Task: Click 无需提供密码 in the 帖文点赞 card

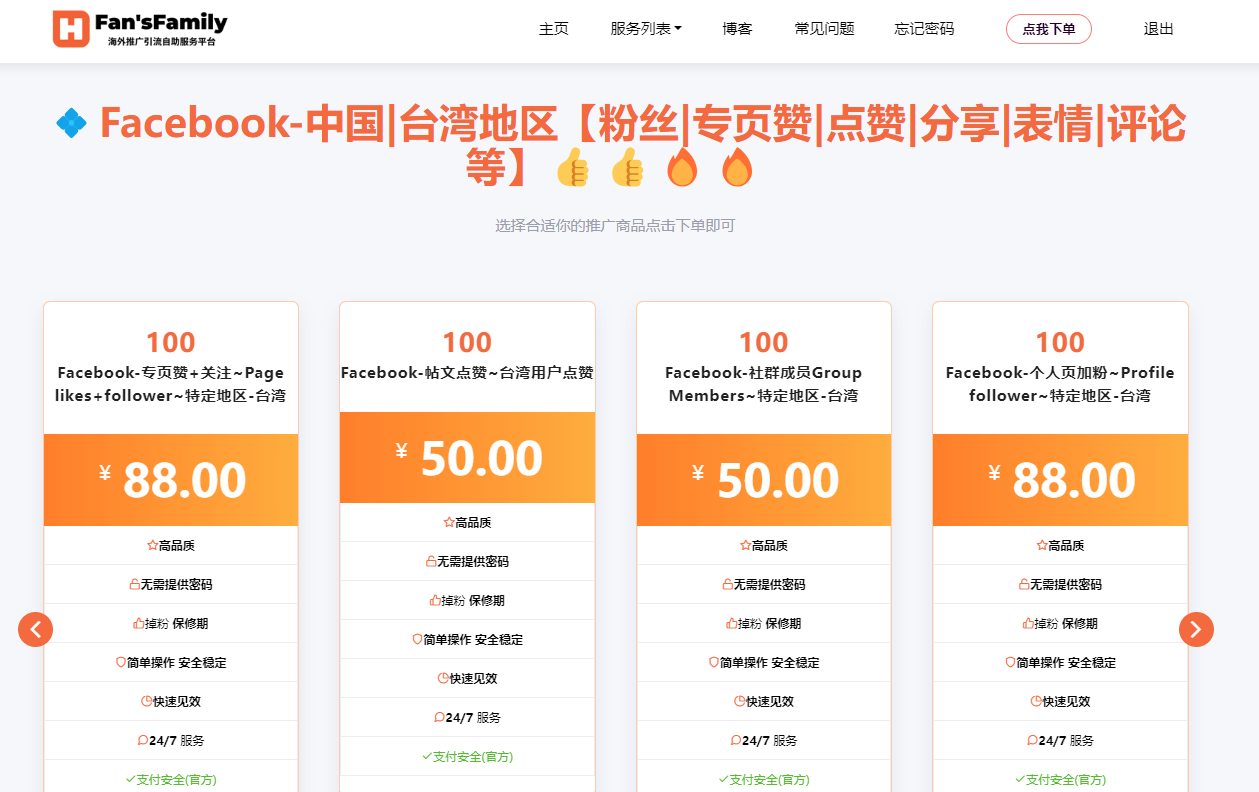Action: point(473,562)
